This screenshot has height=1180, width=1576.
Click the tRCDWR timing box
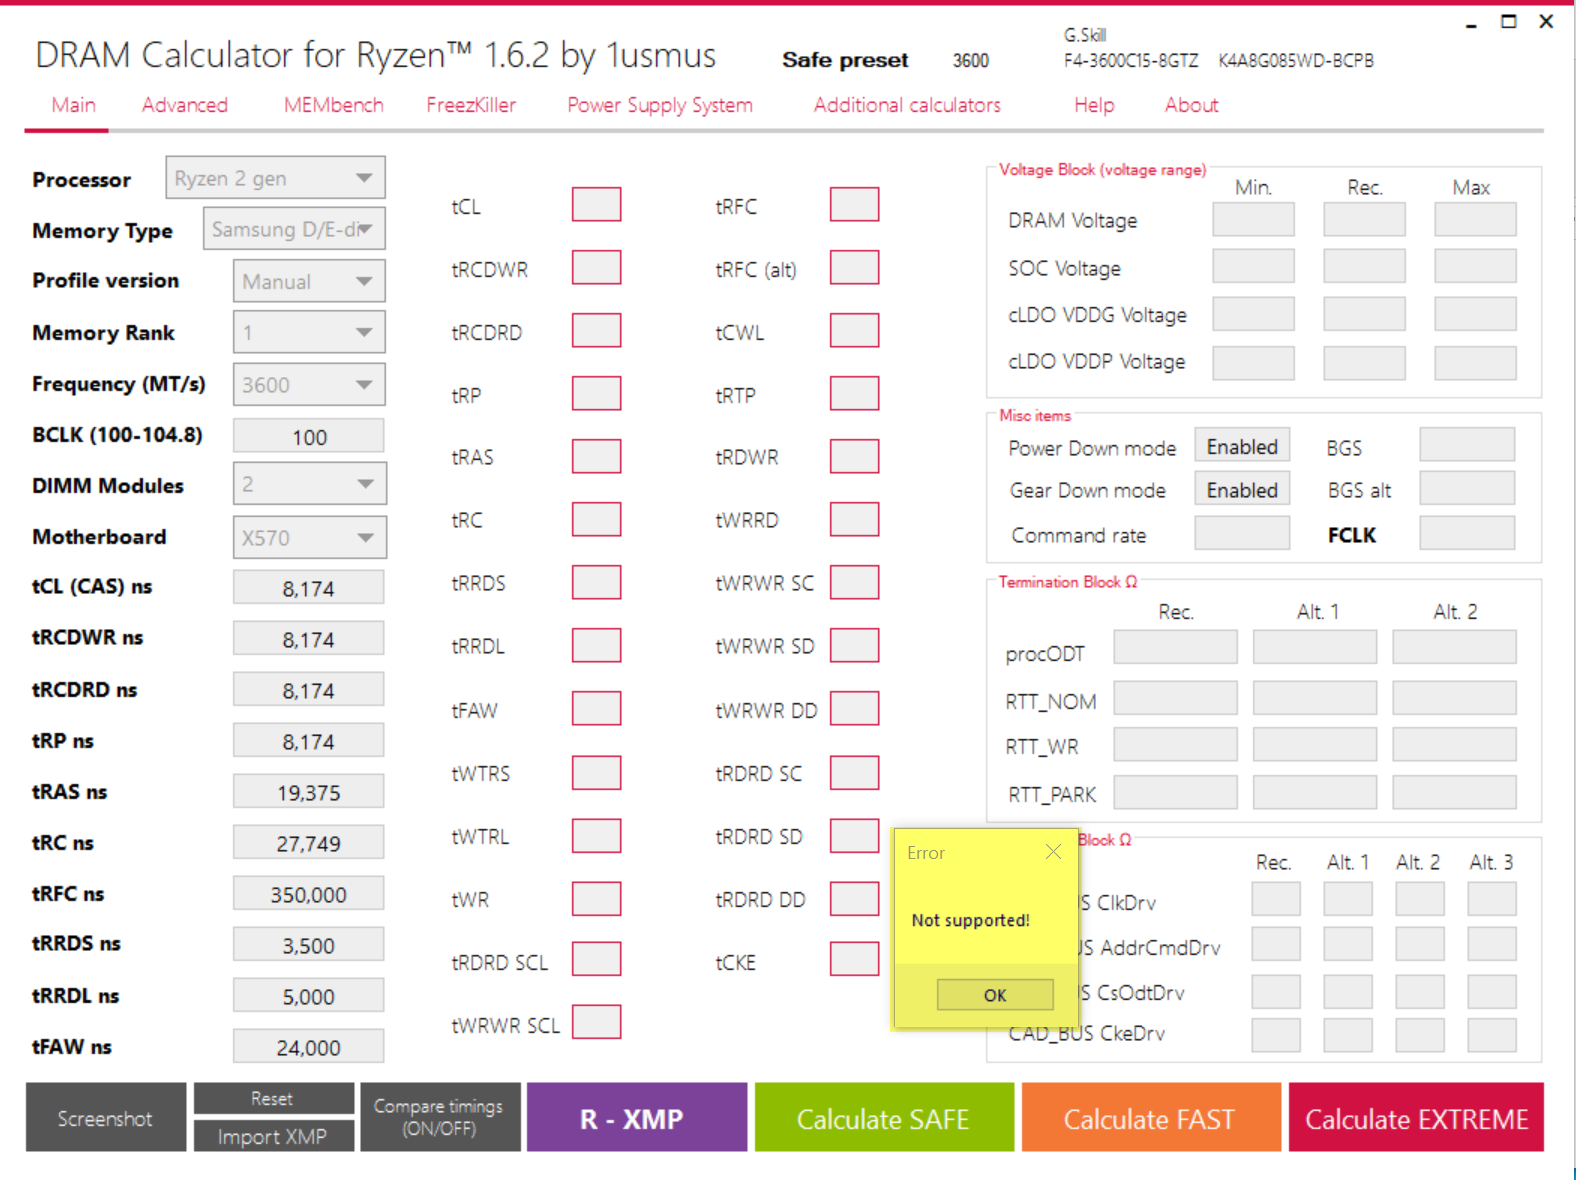(597, 268)
